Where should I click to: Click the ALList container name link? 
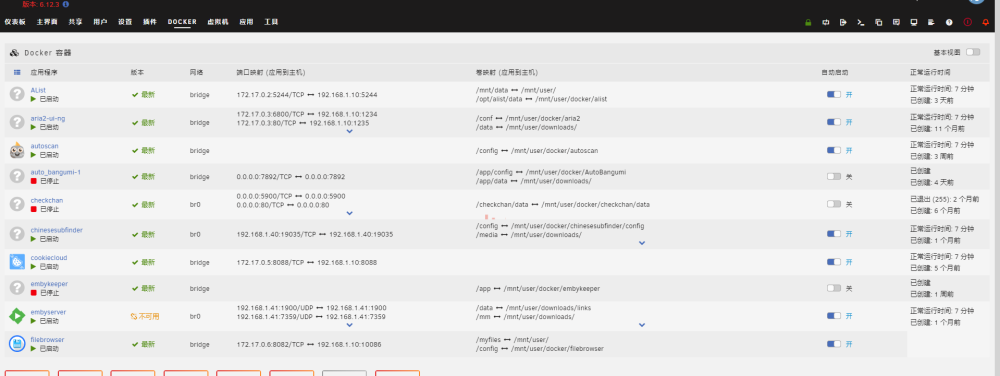coord(38,90)
